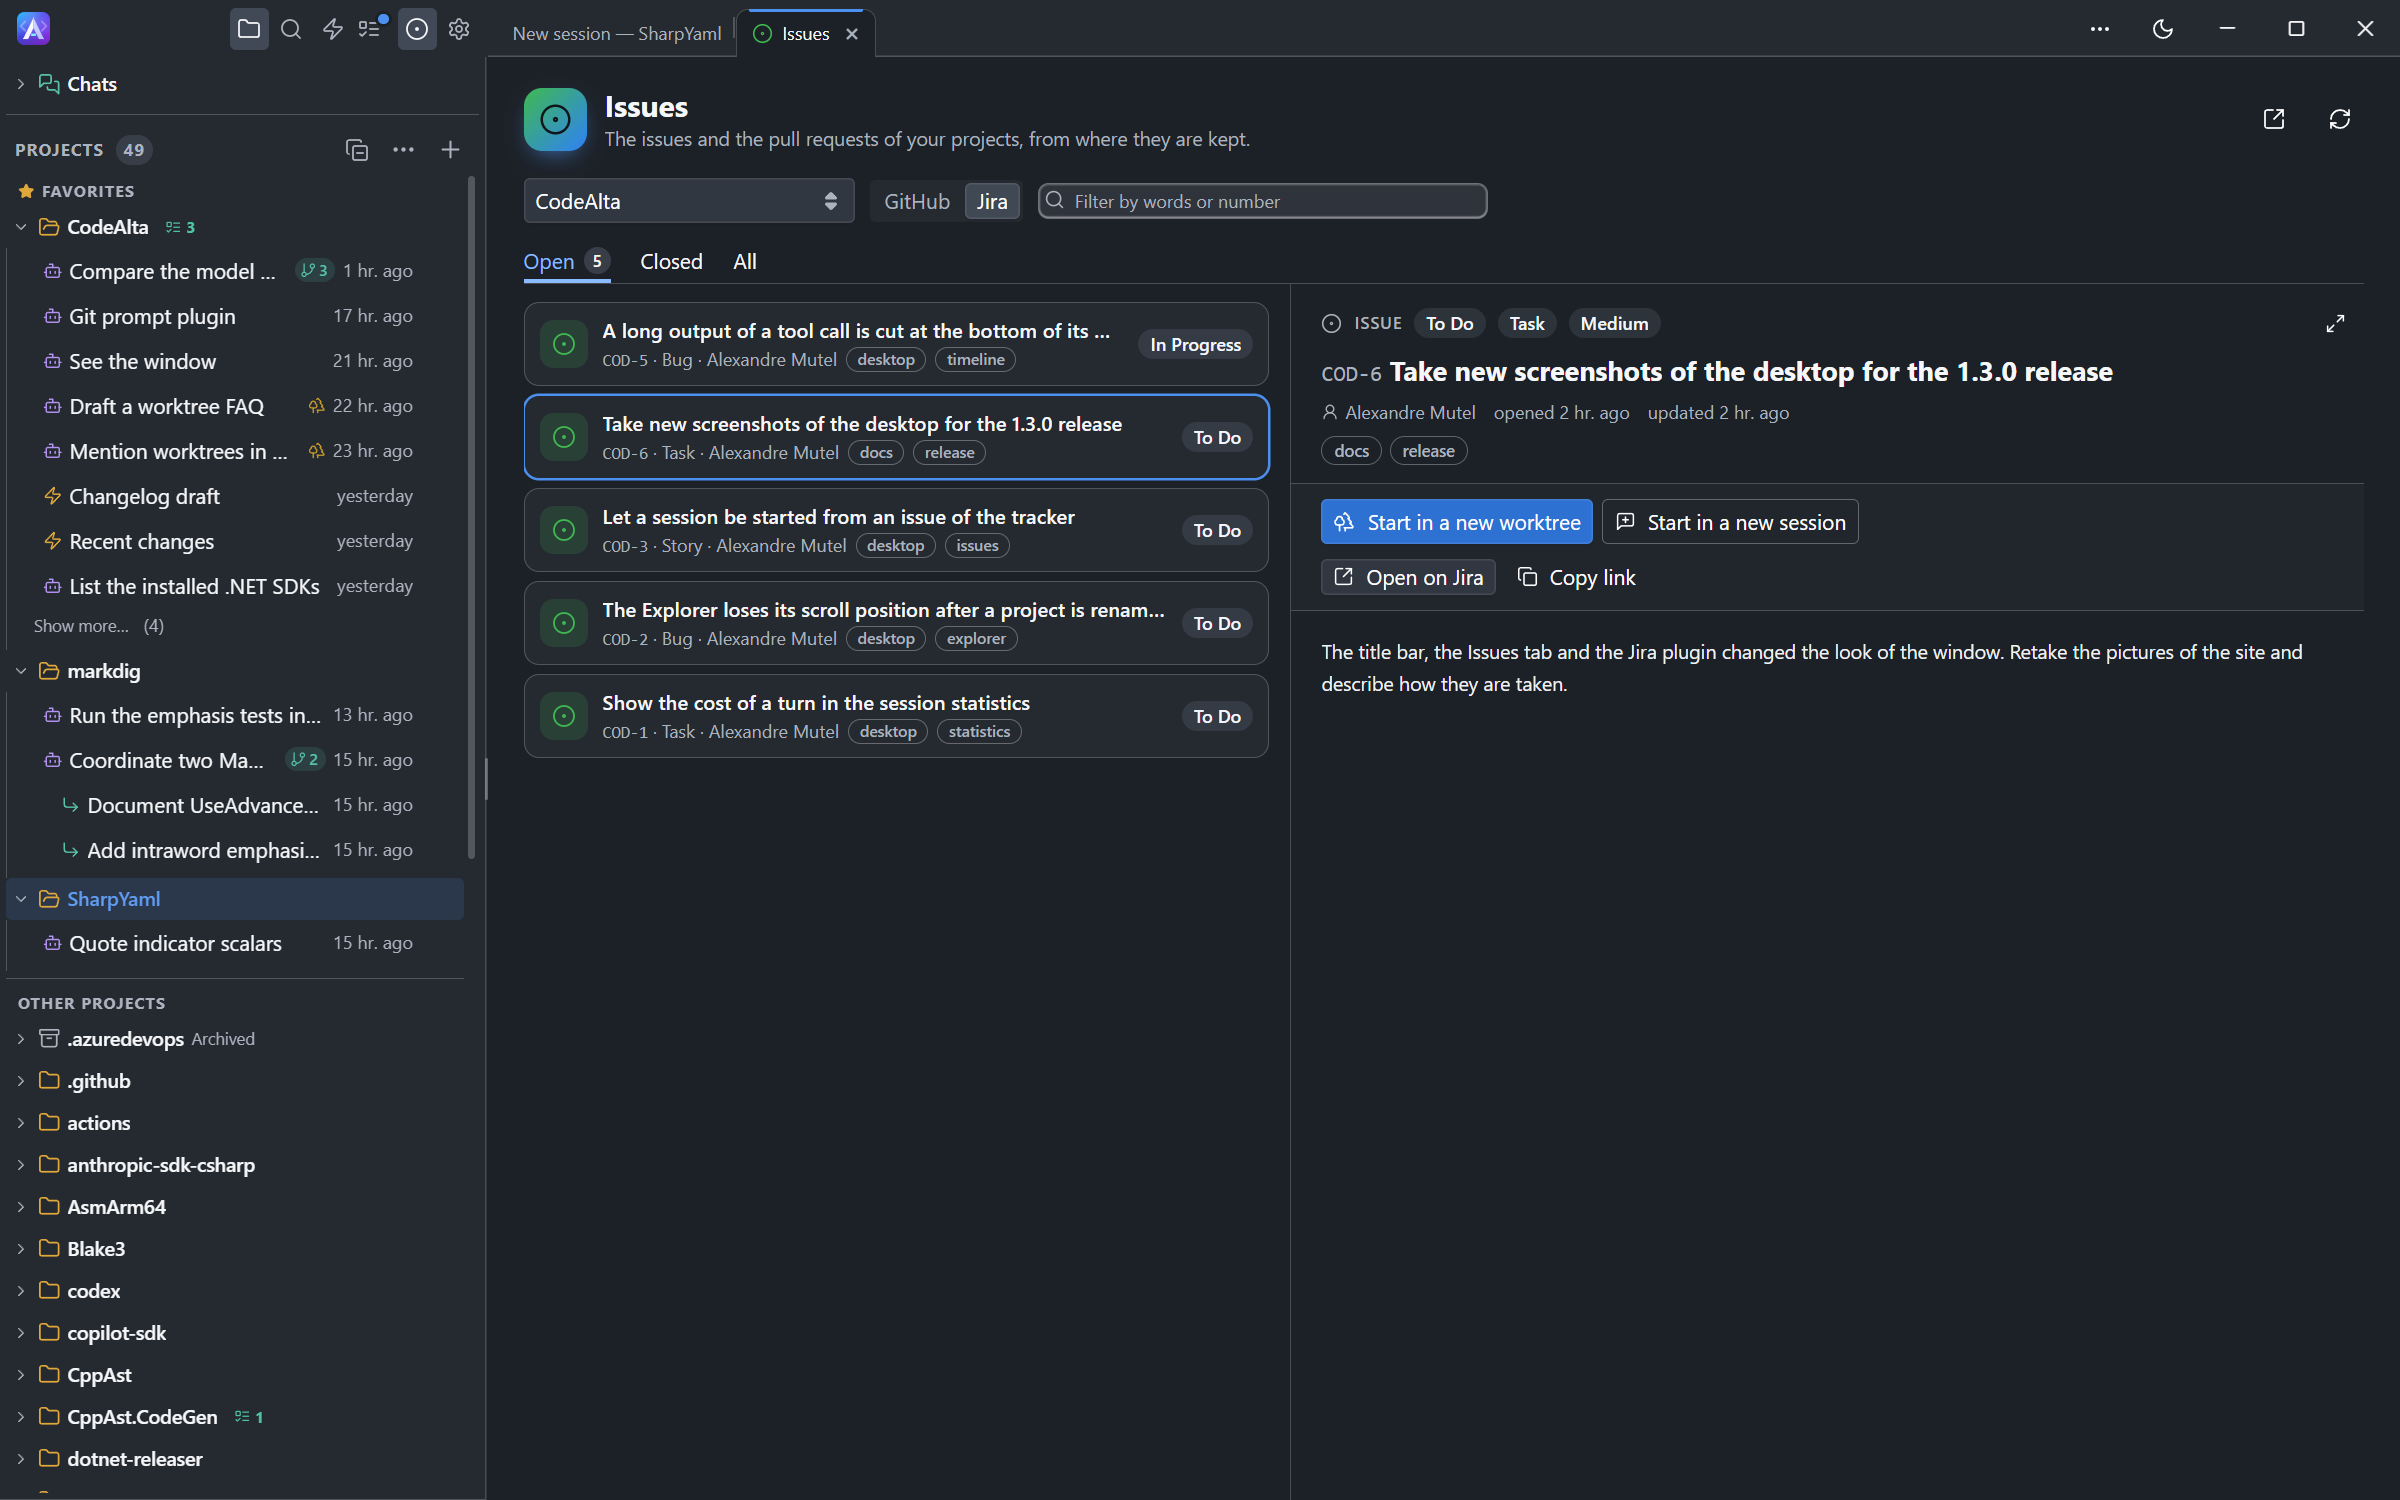Click Show more... under CodeAlta
The height and width of the screenshot is (1500, 2400).
pyautogui.click(x=81, y=626)
